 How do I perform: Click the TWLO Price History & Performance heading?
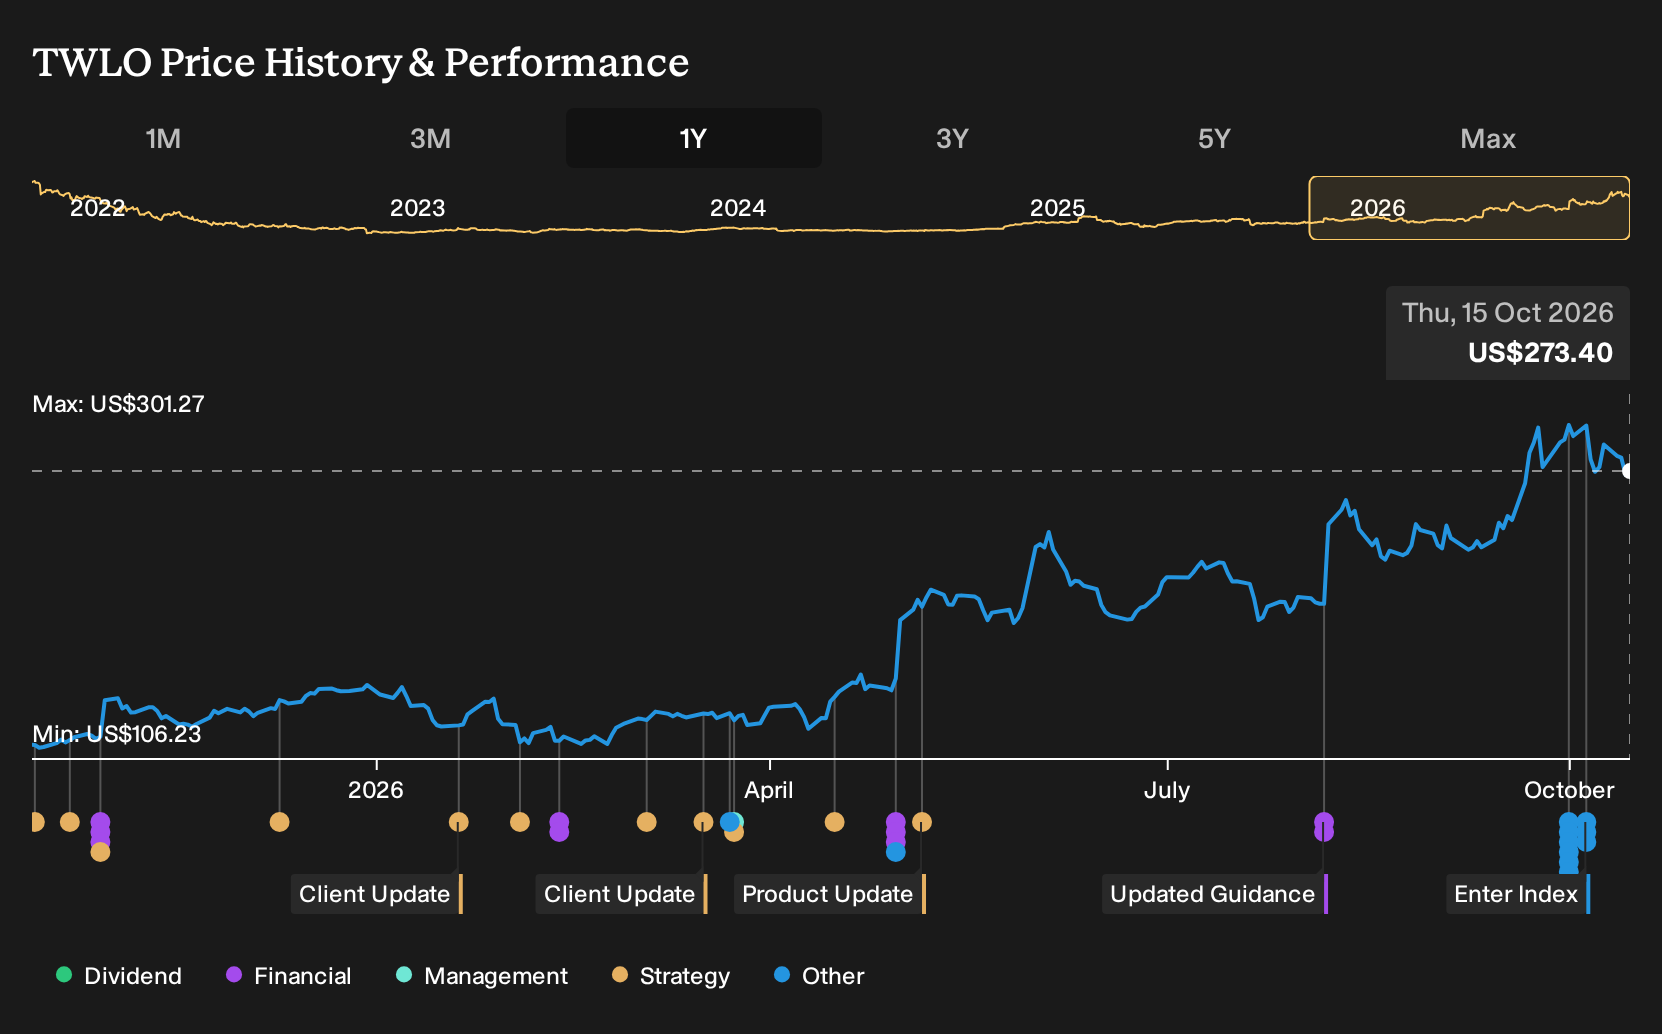coord(361,62)
